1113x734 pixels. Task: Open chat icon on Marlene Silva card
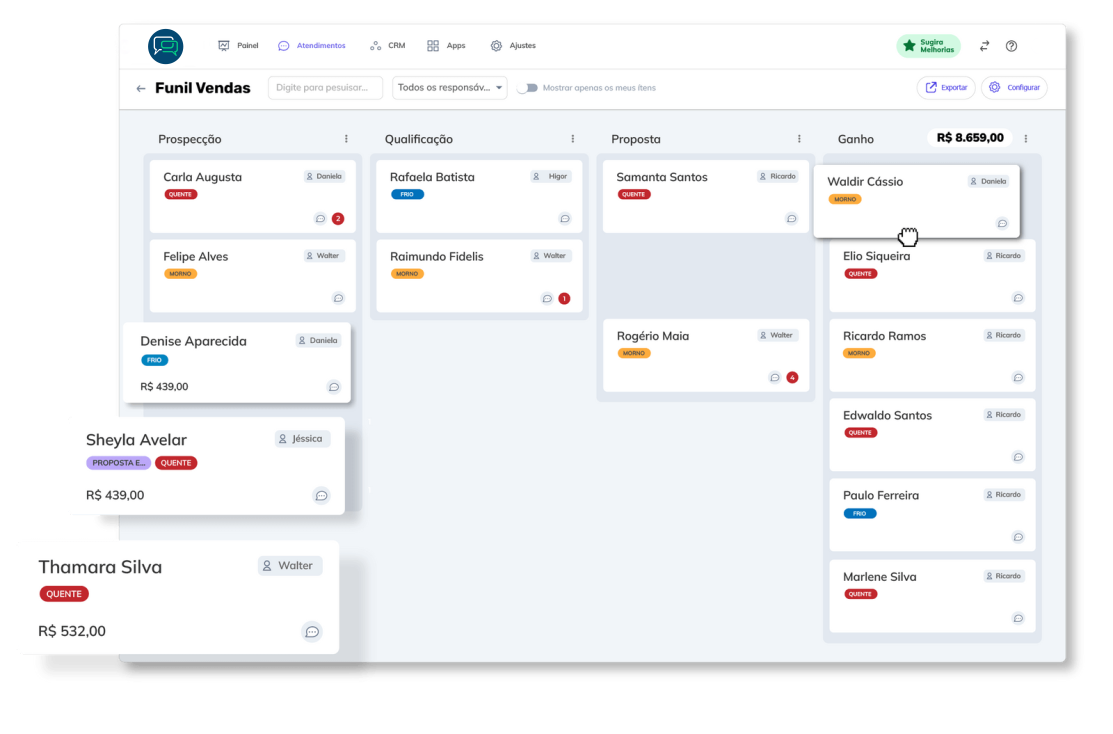[1018, 618]
